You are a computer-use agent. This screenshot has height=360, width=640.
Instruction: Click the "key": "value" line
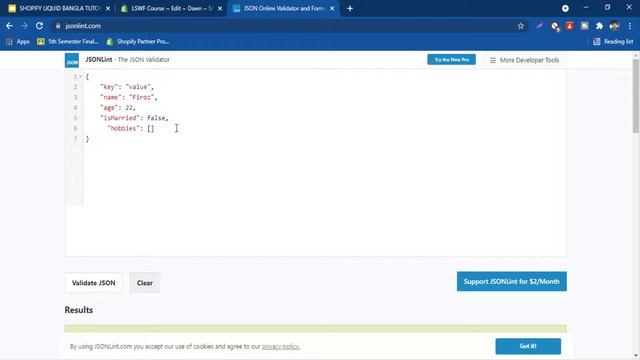coord(127,87)
